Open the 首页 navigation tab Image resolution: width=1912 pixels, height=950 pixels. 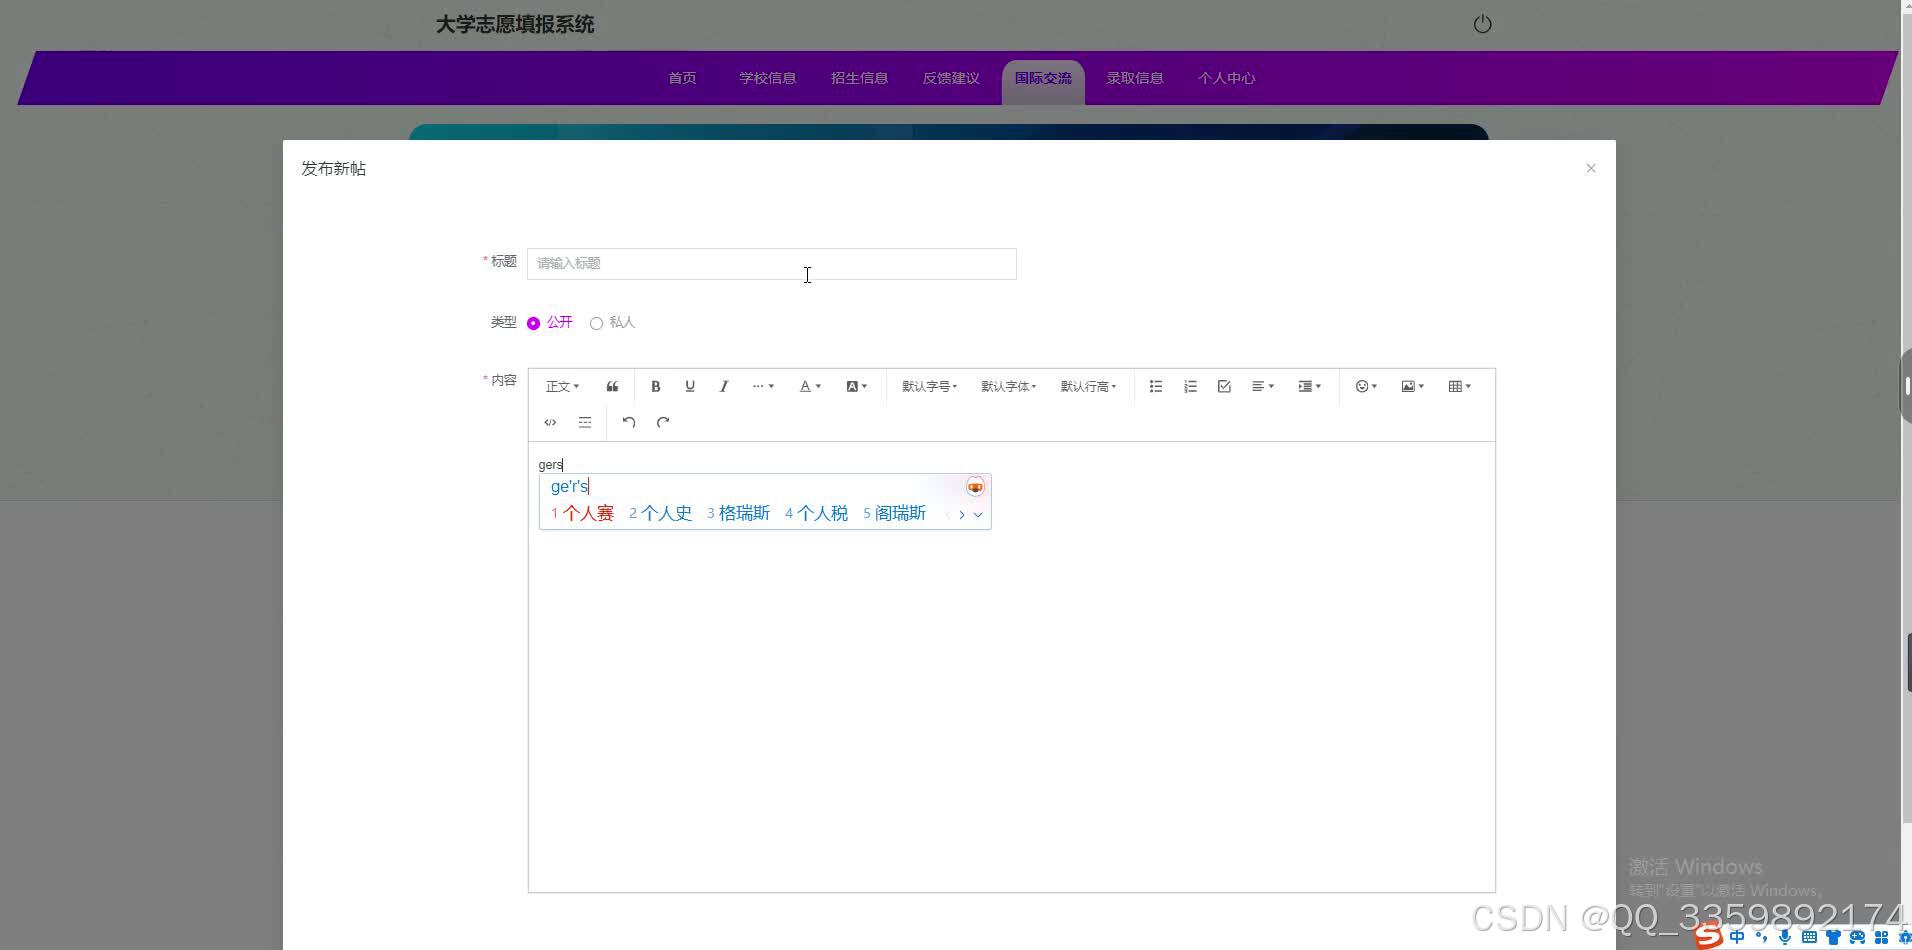[682, 78]
